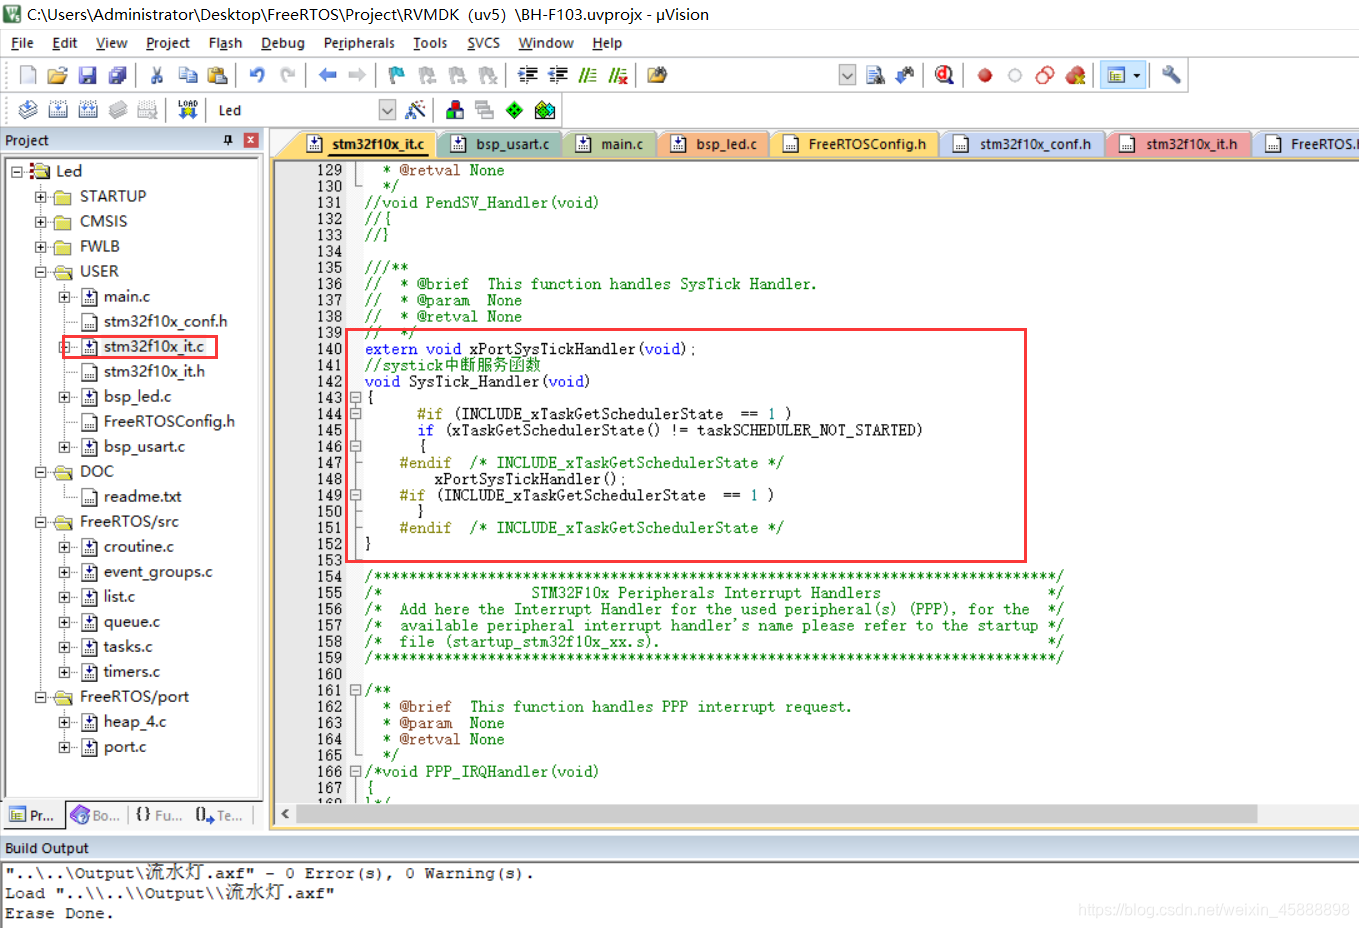The height and width of the screenshot is (928, 1359).
Task: Open Configuration with the wrench icon
Action: [x=1171, y=75]
